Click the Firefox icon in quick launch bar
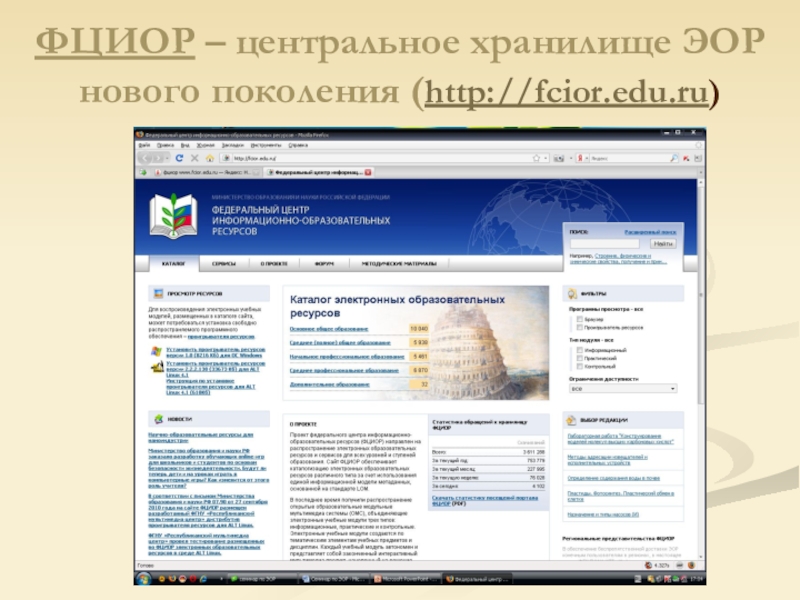The height and width of the screenshot is (600, 800). [x=172, y=579]
